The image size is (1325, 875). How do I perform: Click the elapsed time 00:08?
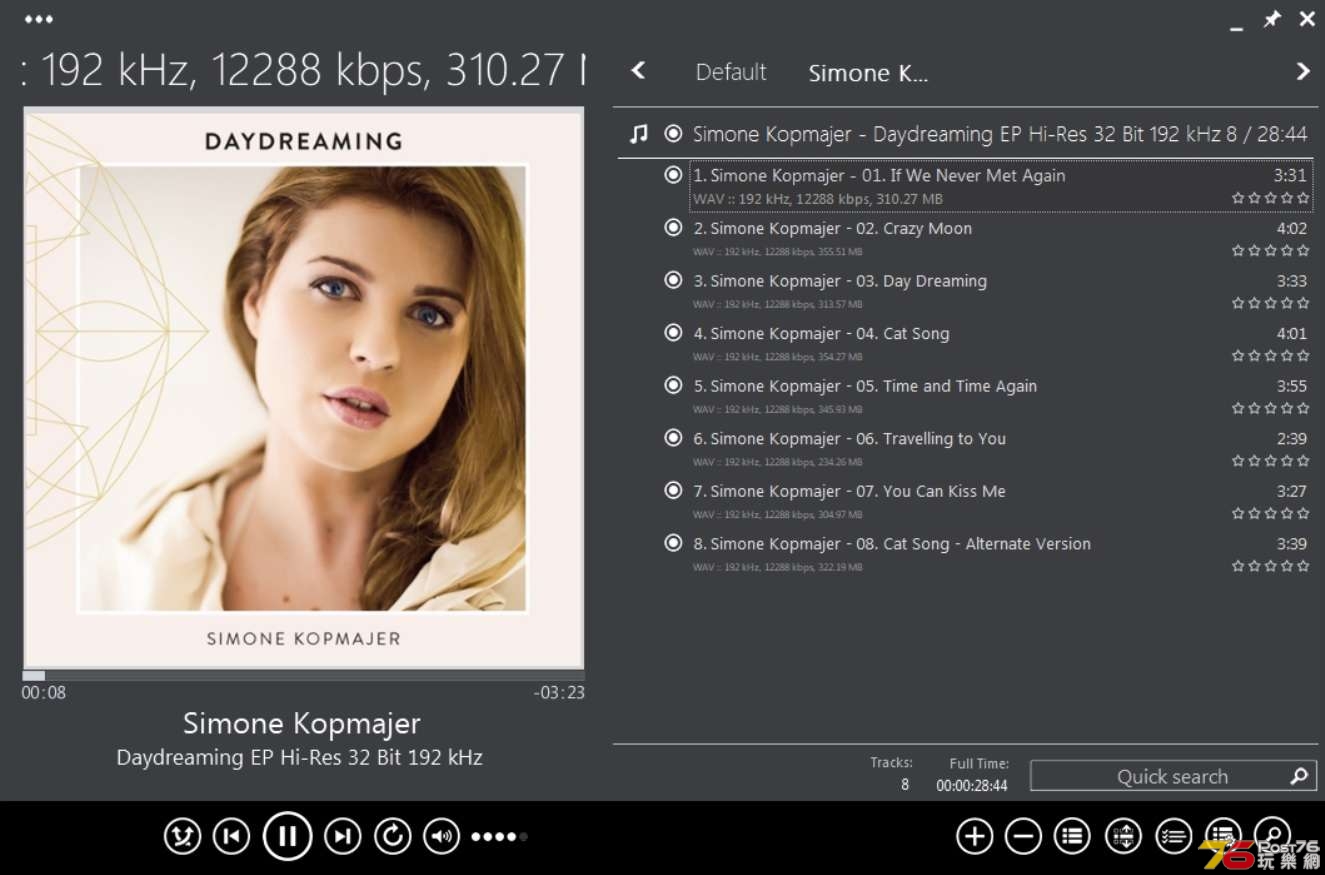tap(44, 692)
